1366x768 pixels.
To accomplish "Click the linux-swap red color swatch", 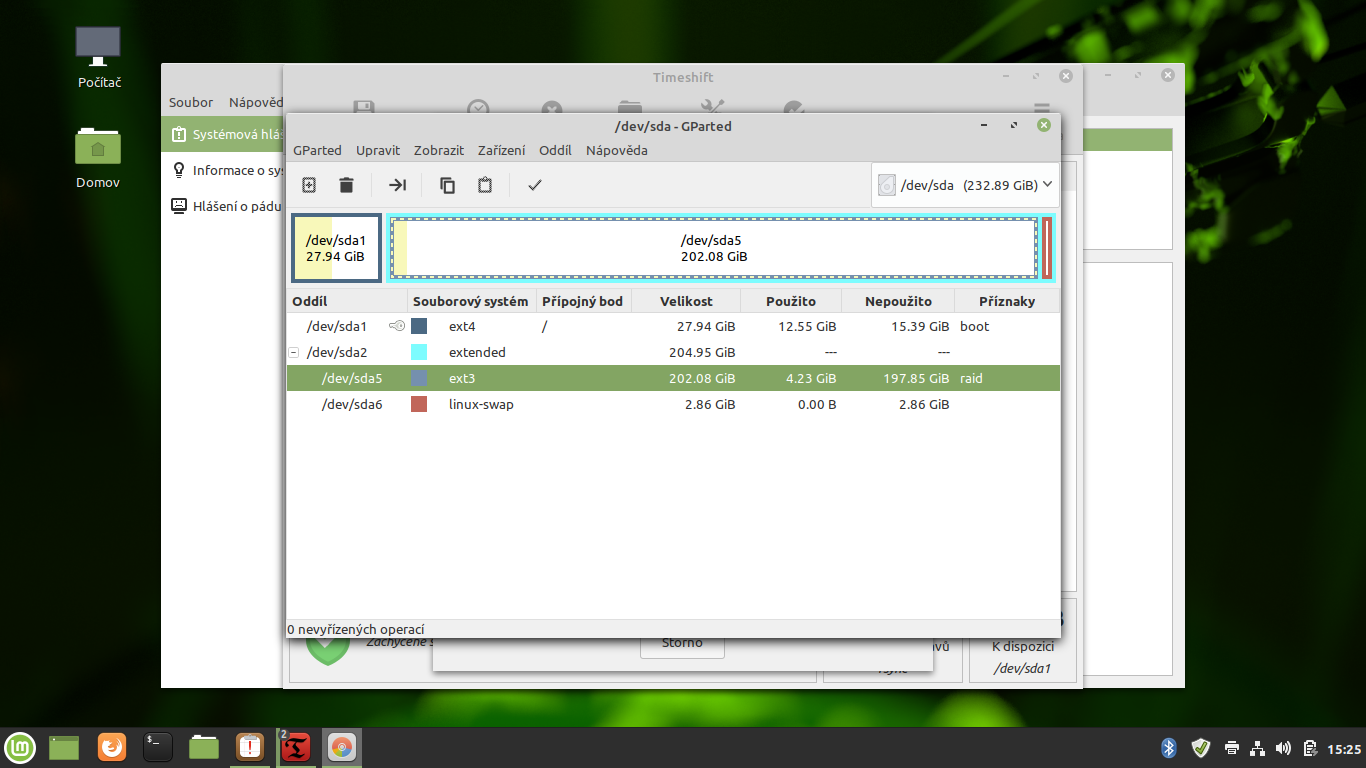I will point(419,404).
